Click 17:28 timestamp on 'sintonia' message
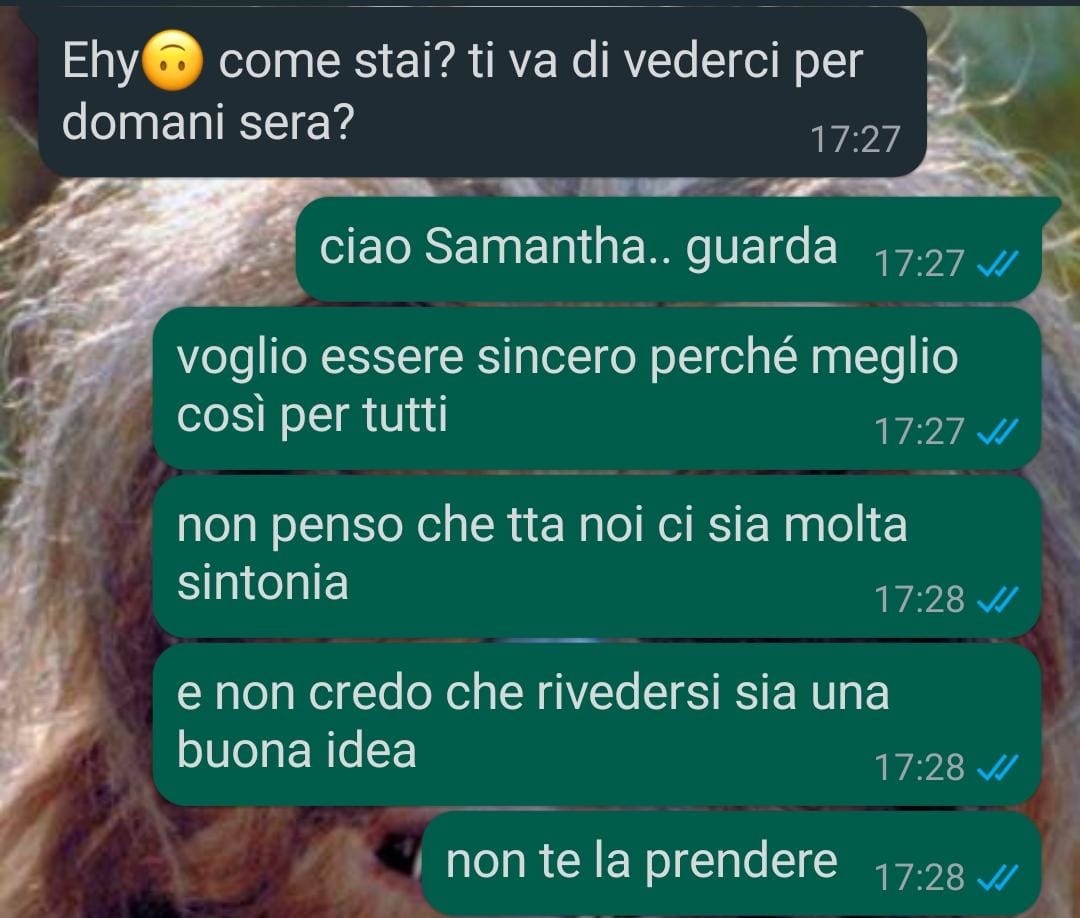This screenshot has width=1080, height=918. 919,600
